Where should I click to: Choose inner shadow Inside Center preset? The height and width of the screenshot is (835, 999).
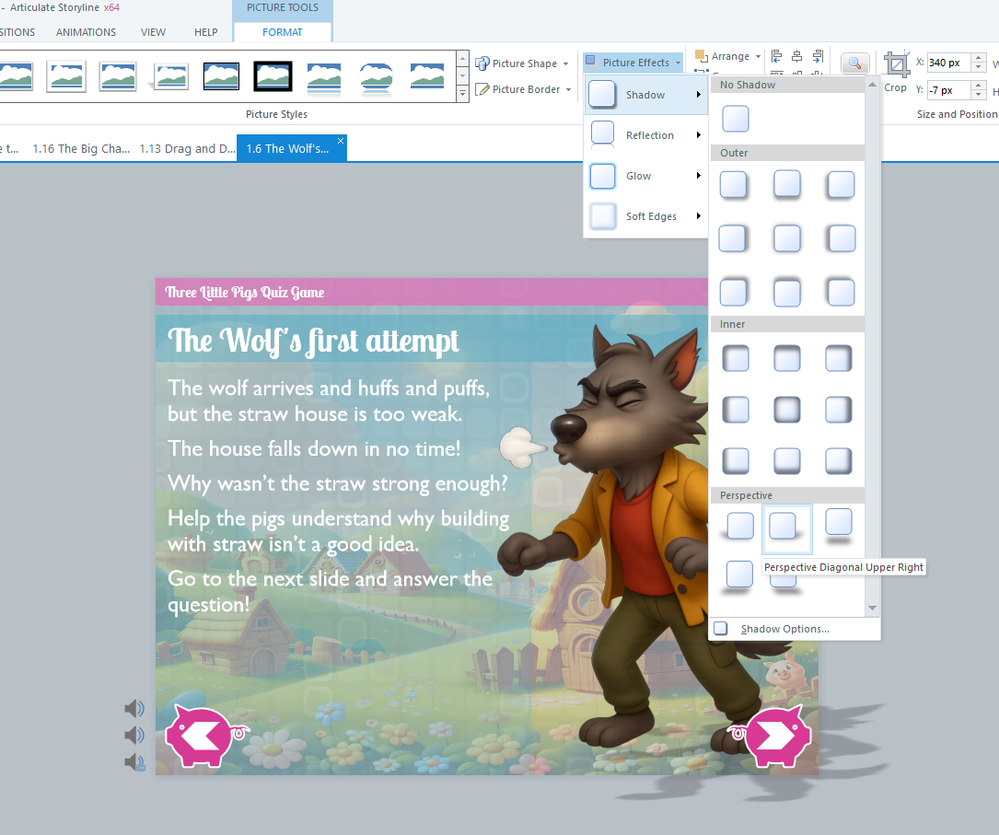click(787, 410)
